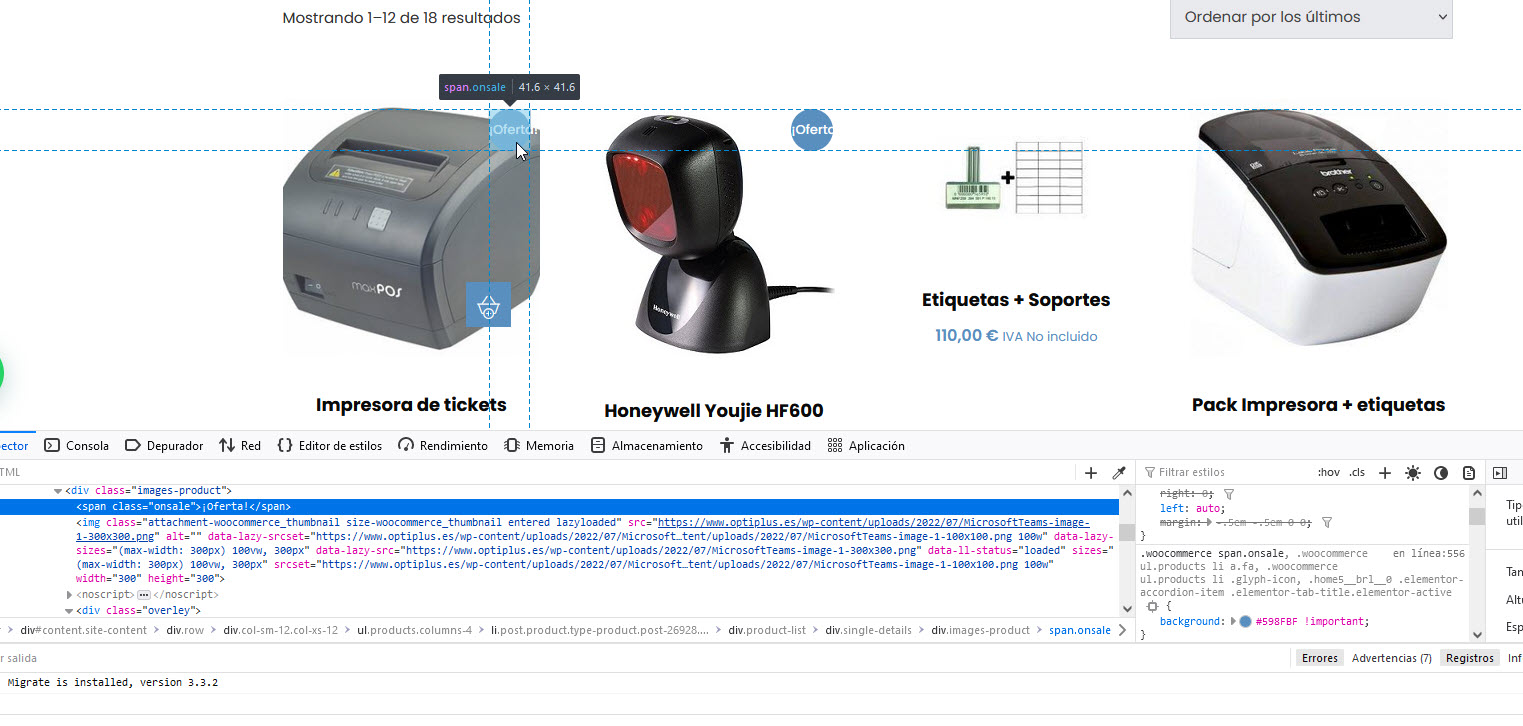Image resolution: width=1523 pixels, height=726 pixels.
Task: Activate the eyedropper color picker icon
Action: coord(1119,472)
